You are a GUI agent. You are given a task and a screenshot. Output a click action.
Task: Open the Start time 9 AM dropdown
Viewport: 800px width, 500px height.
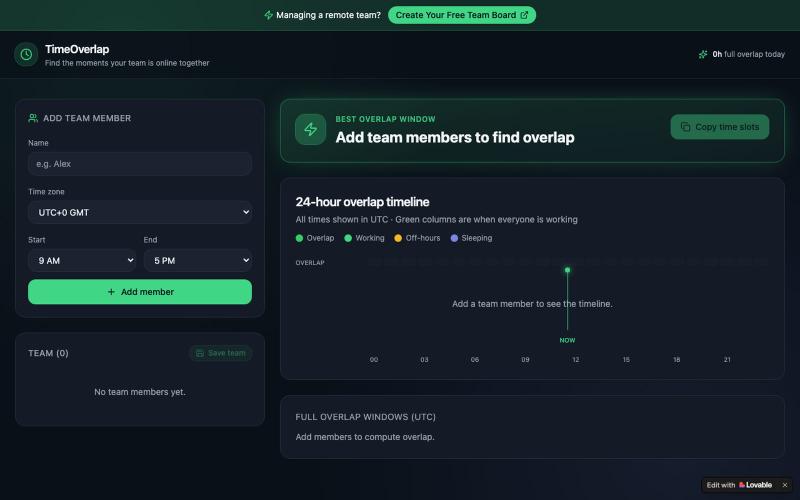(x=82, y=260)
